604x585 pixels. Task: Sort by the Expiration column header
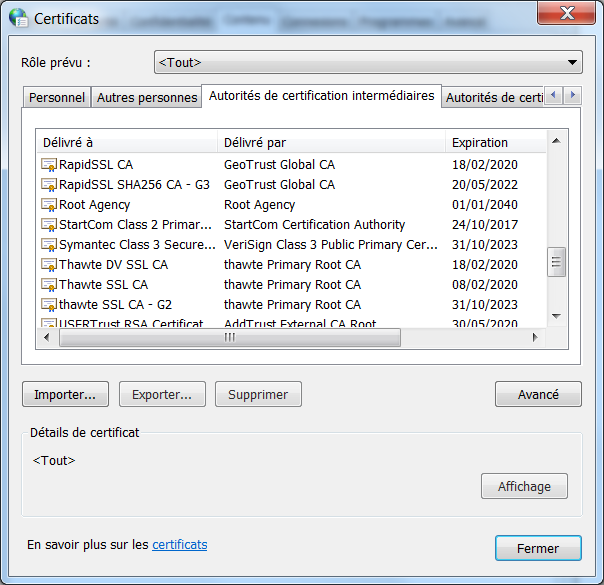click(x=496, y=142)
